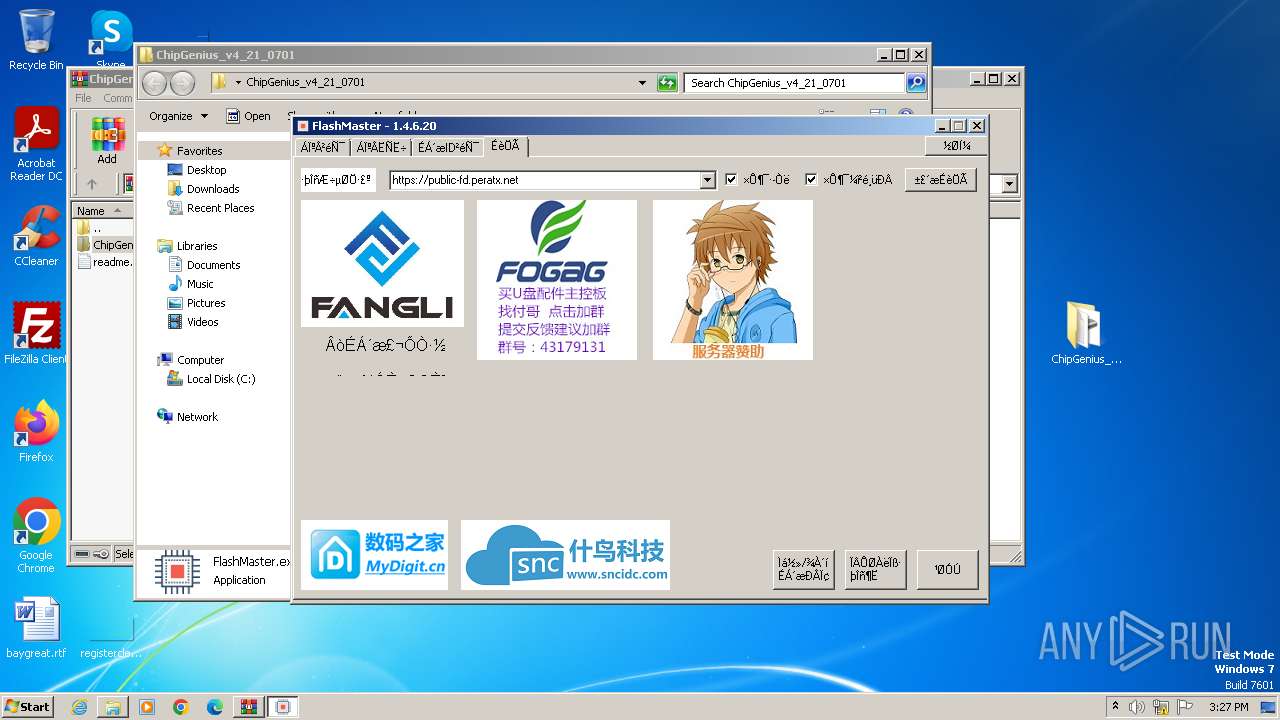Screen dimensions: 1280x720
Task: Select Desktop under Favorites
Action: tap(206, 170)
